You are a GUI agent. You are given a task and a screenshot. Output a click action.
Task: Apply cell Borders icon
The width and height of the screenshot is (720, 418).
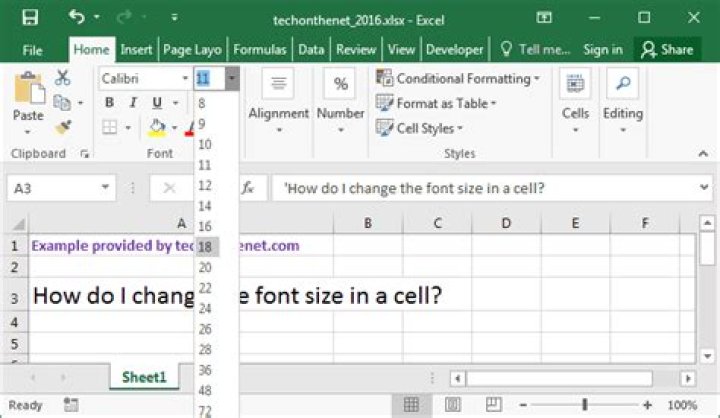click(x=109, y=127)
